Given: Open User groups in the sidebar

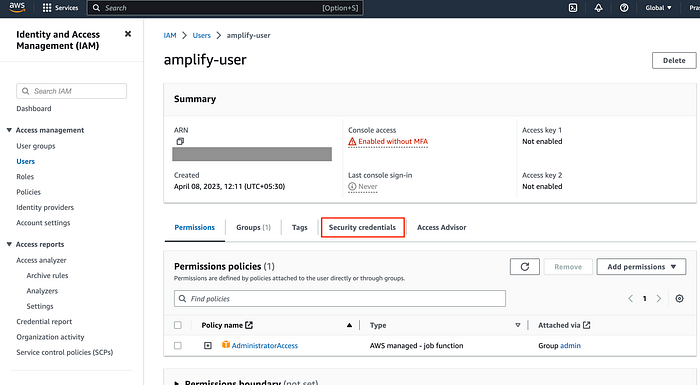Looking at the screenshot, I should (36, 146).
